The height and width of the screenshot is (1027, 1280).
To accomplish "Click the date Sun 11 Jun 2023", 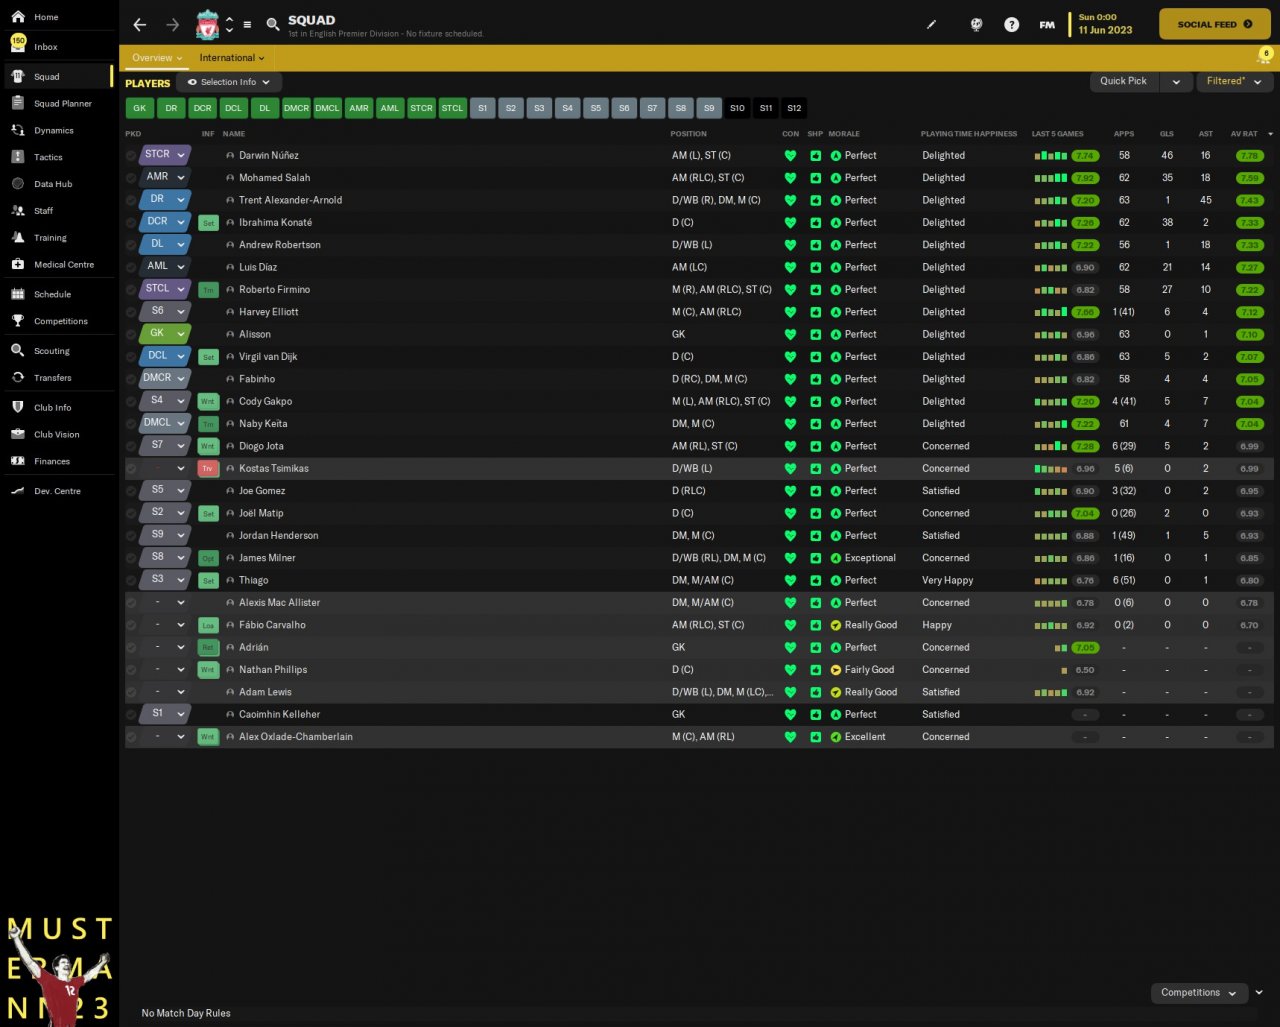I will [1105, 24].
